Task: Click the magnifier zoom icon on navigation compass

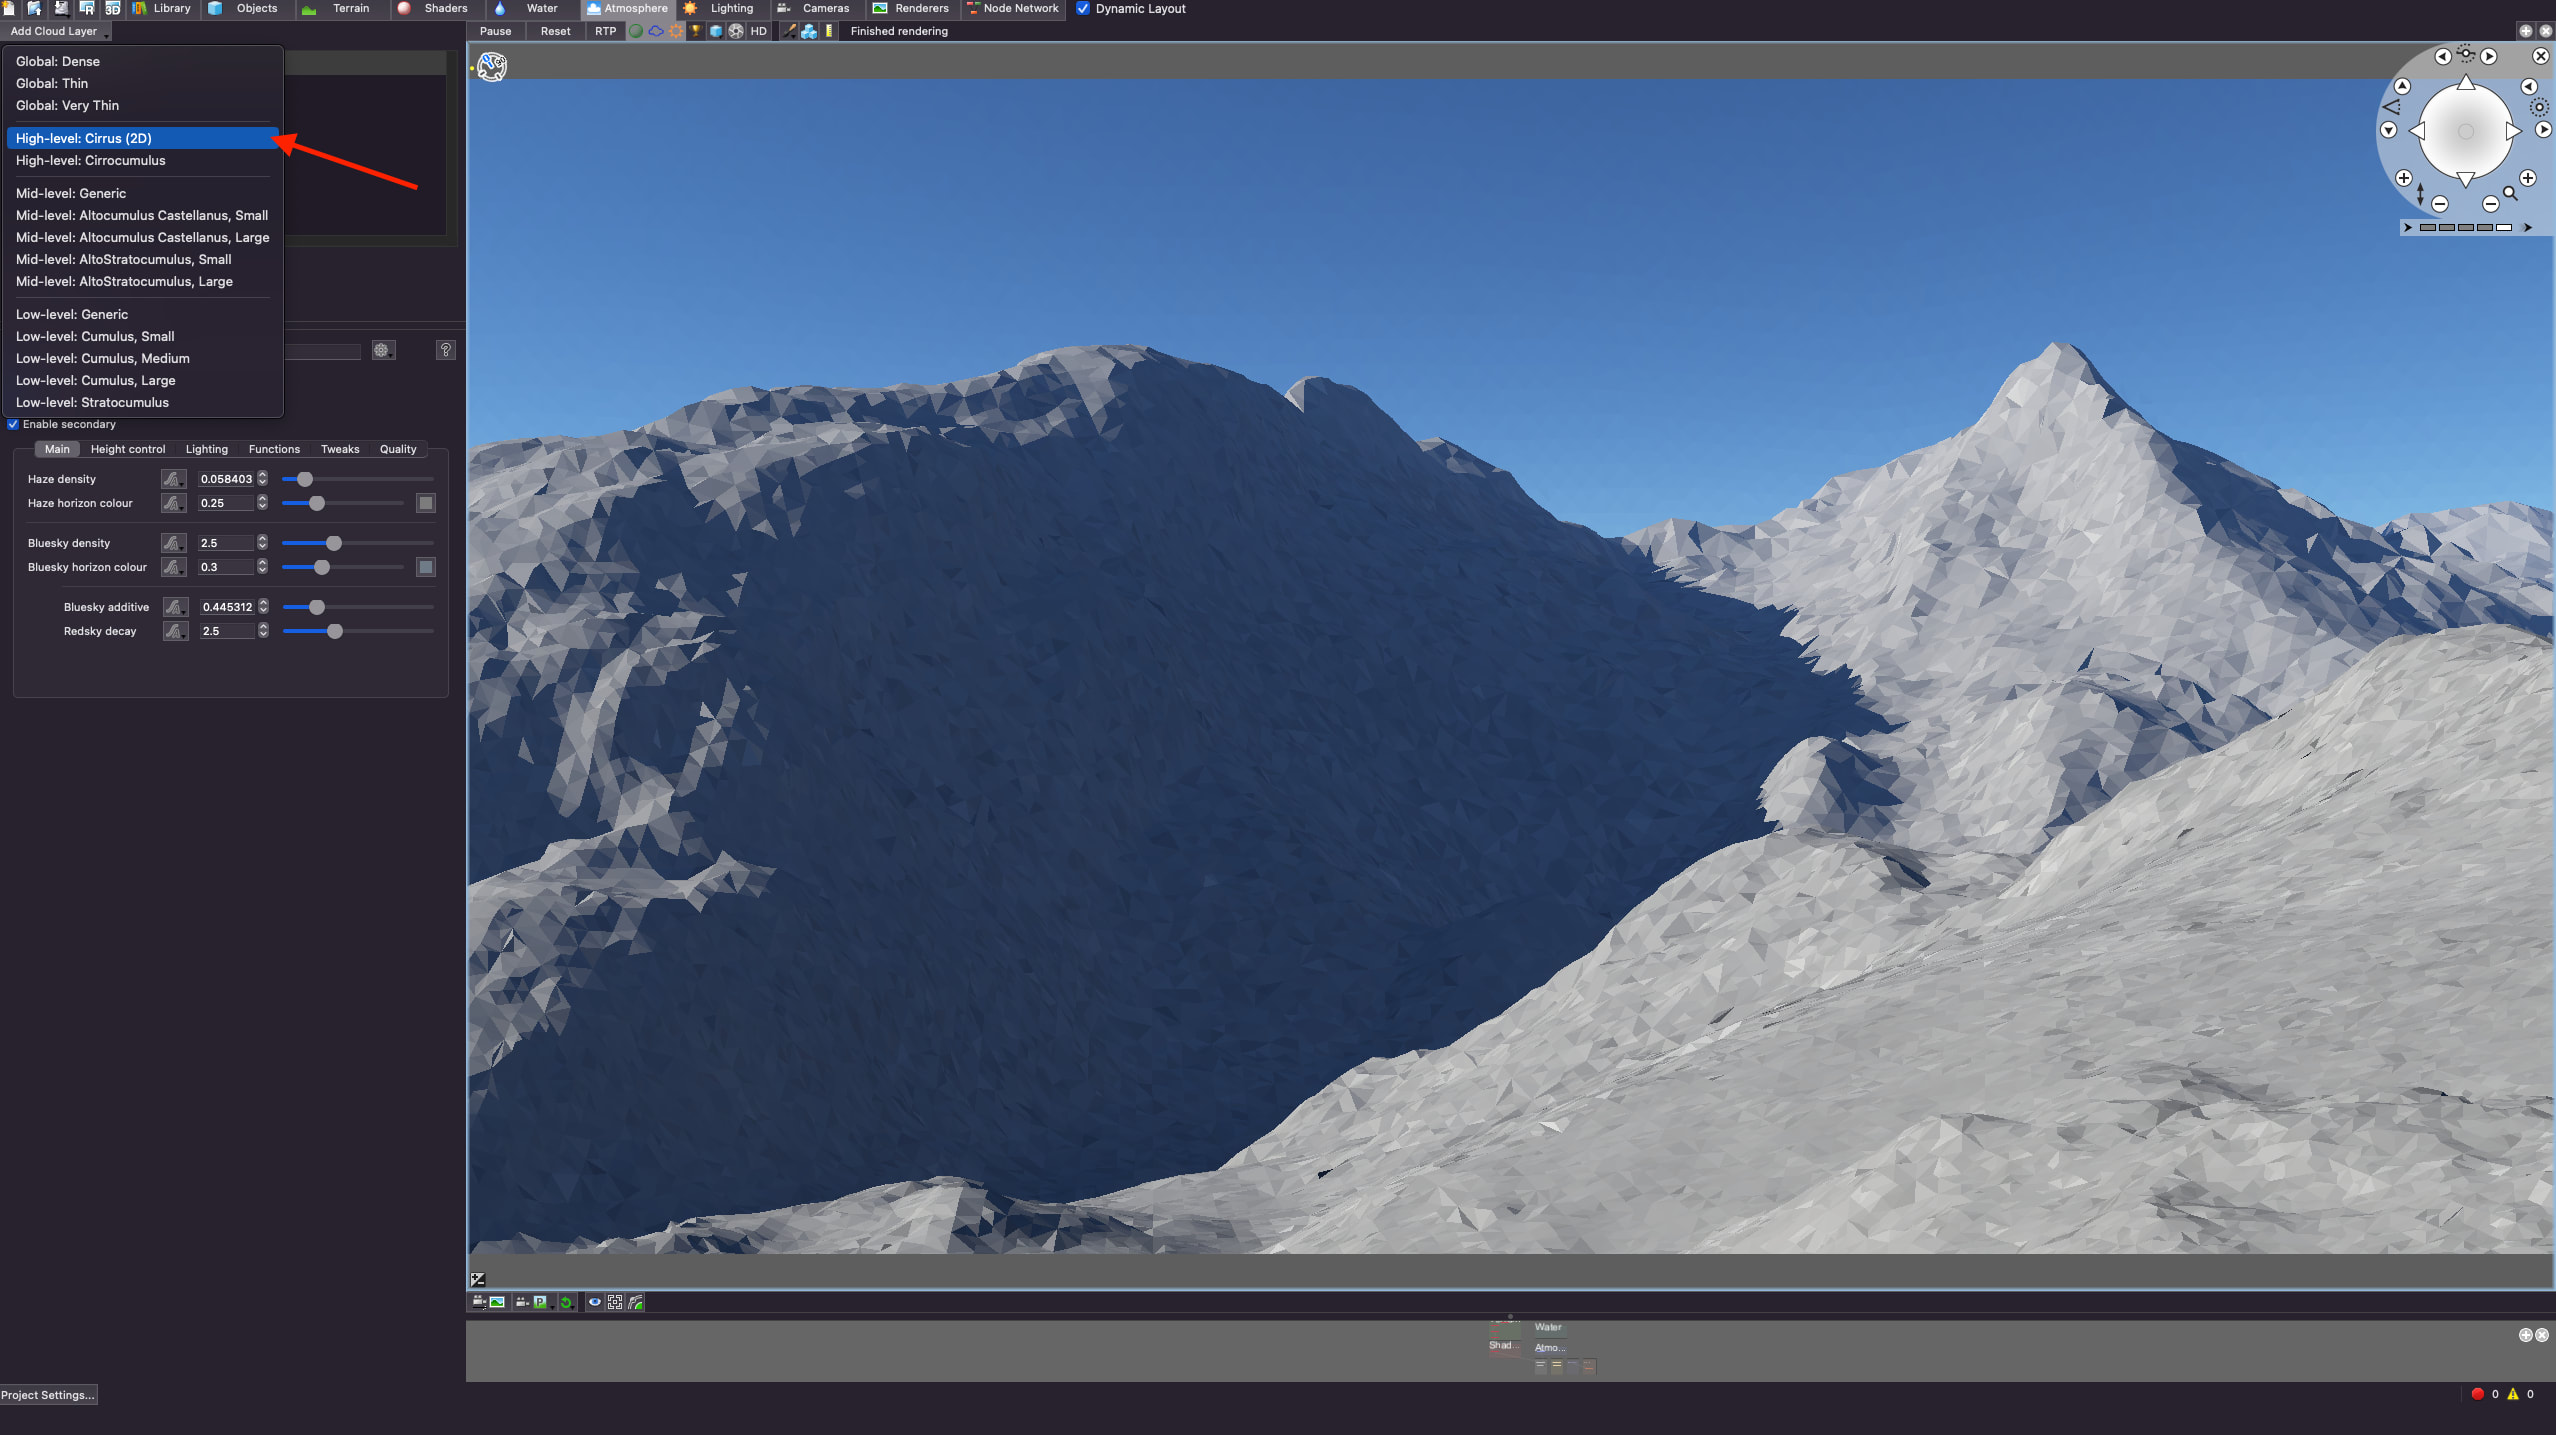Action: (2510, 193)
